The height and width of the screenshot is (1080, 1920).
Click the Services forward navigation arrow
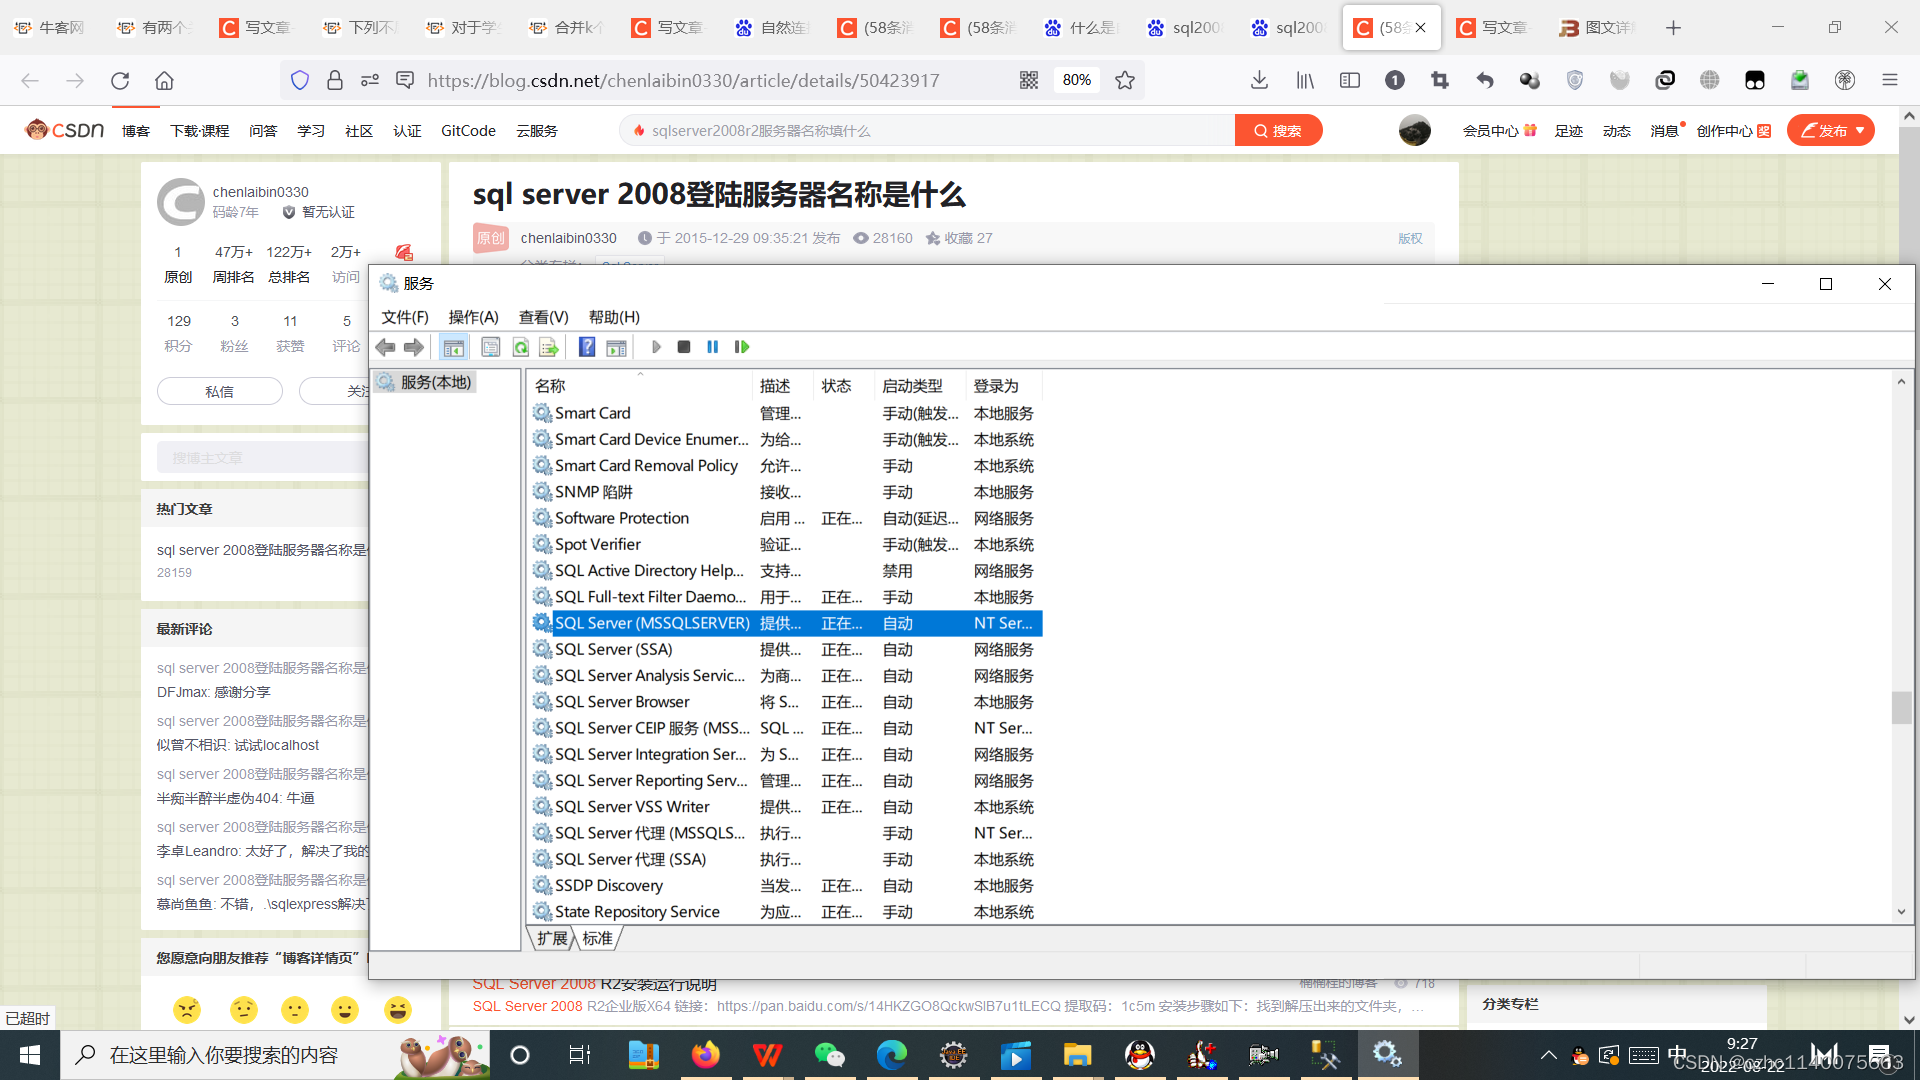(x=414, y=345)
